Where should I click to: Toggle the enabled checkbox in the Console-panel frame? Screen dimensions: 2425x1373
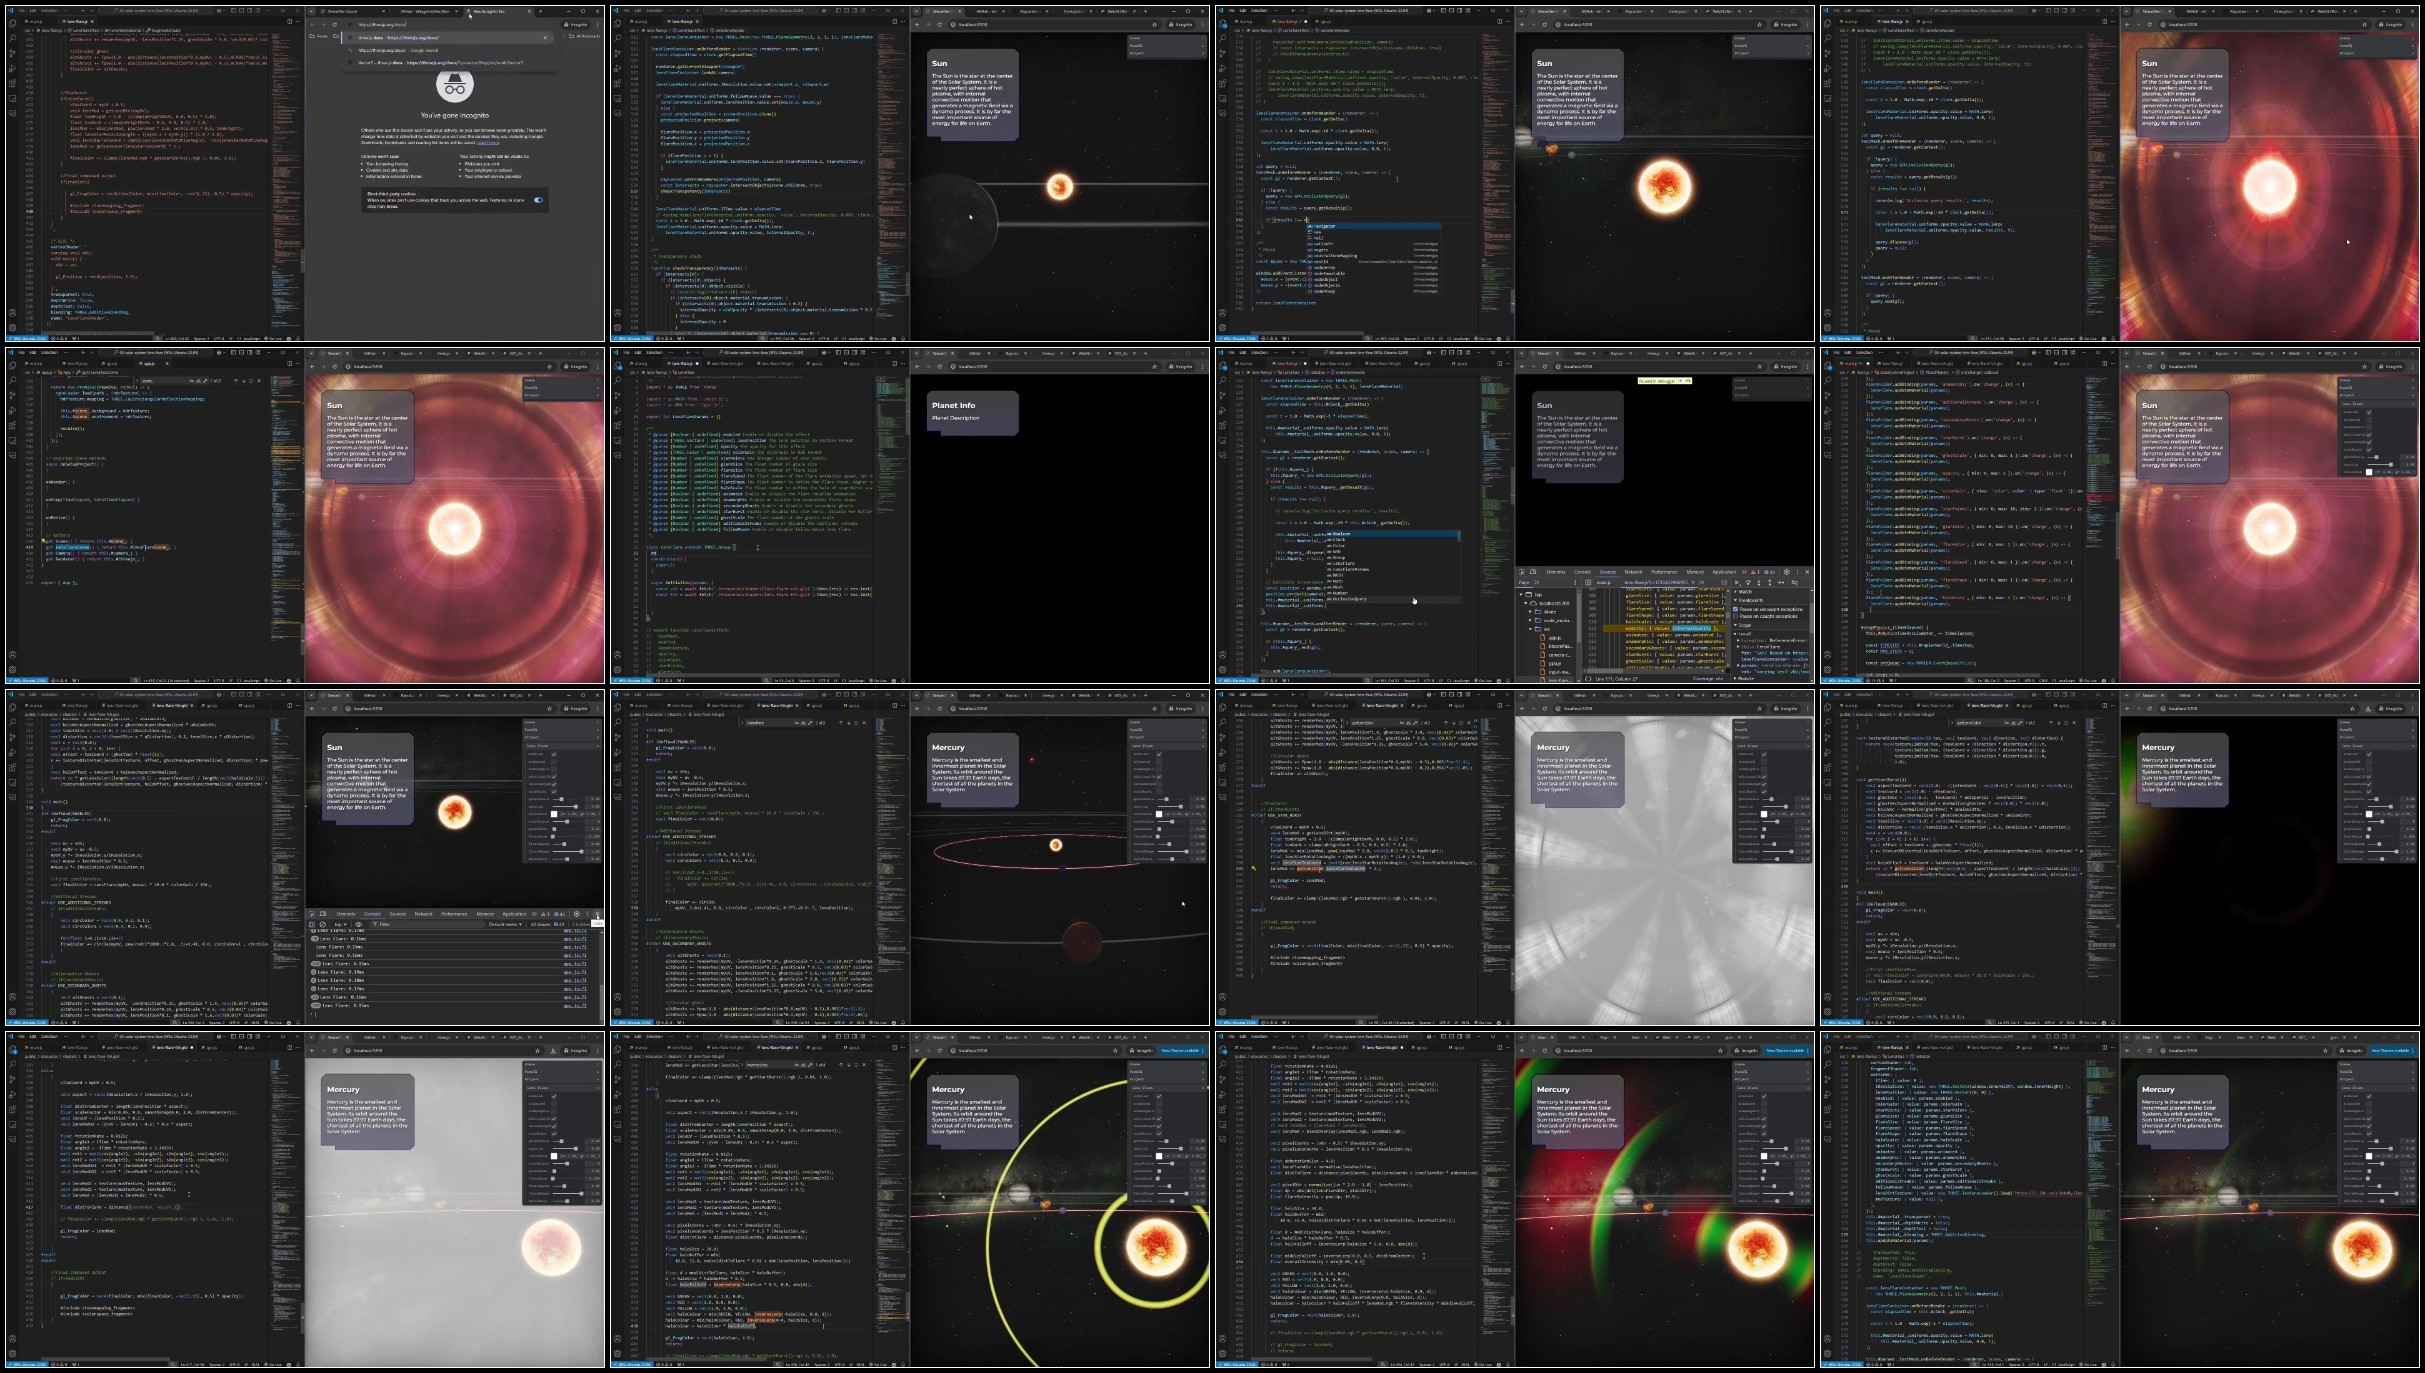554,754
